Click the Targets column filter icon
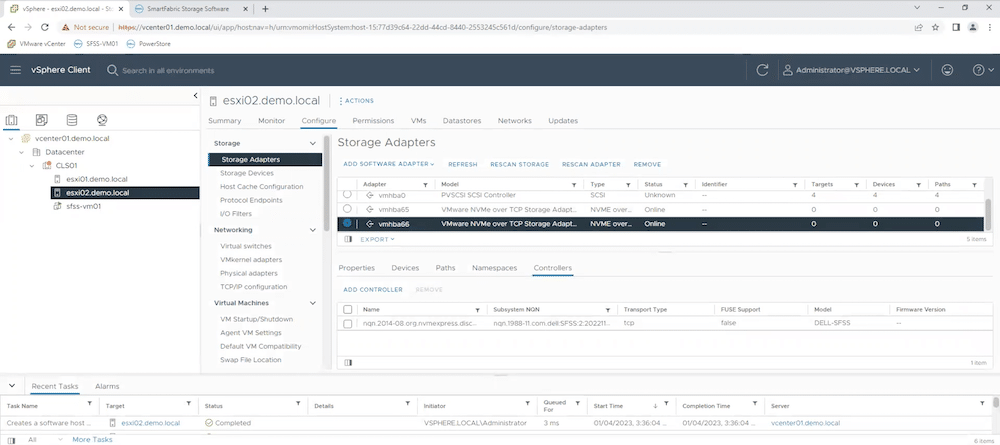 click(857, 185)
